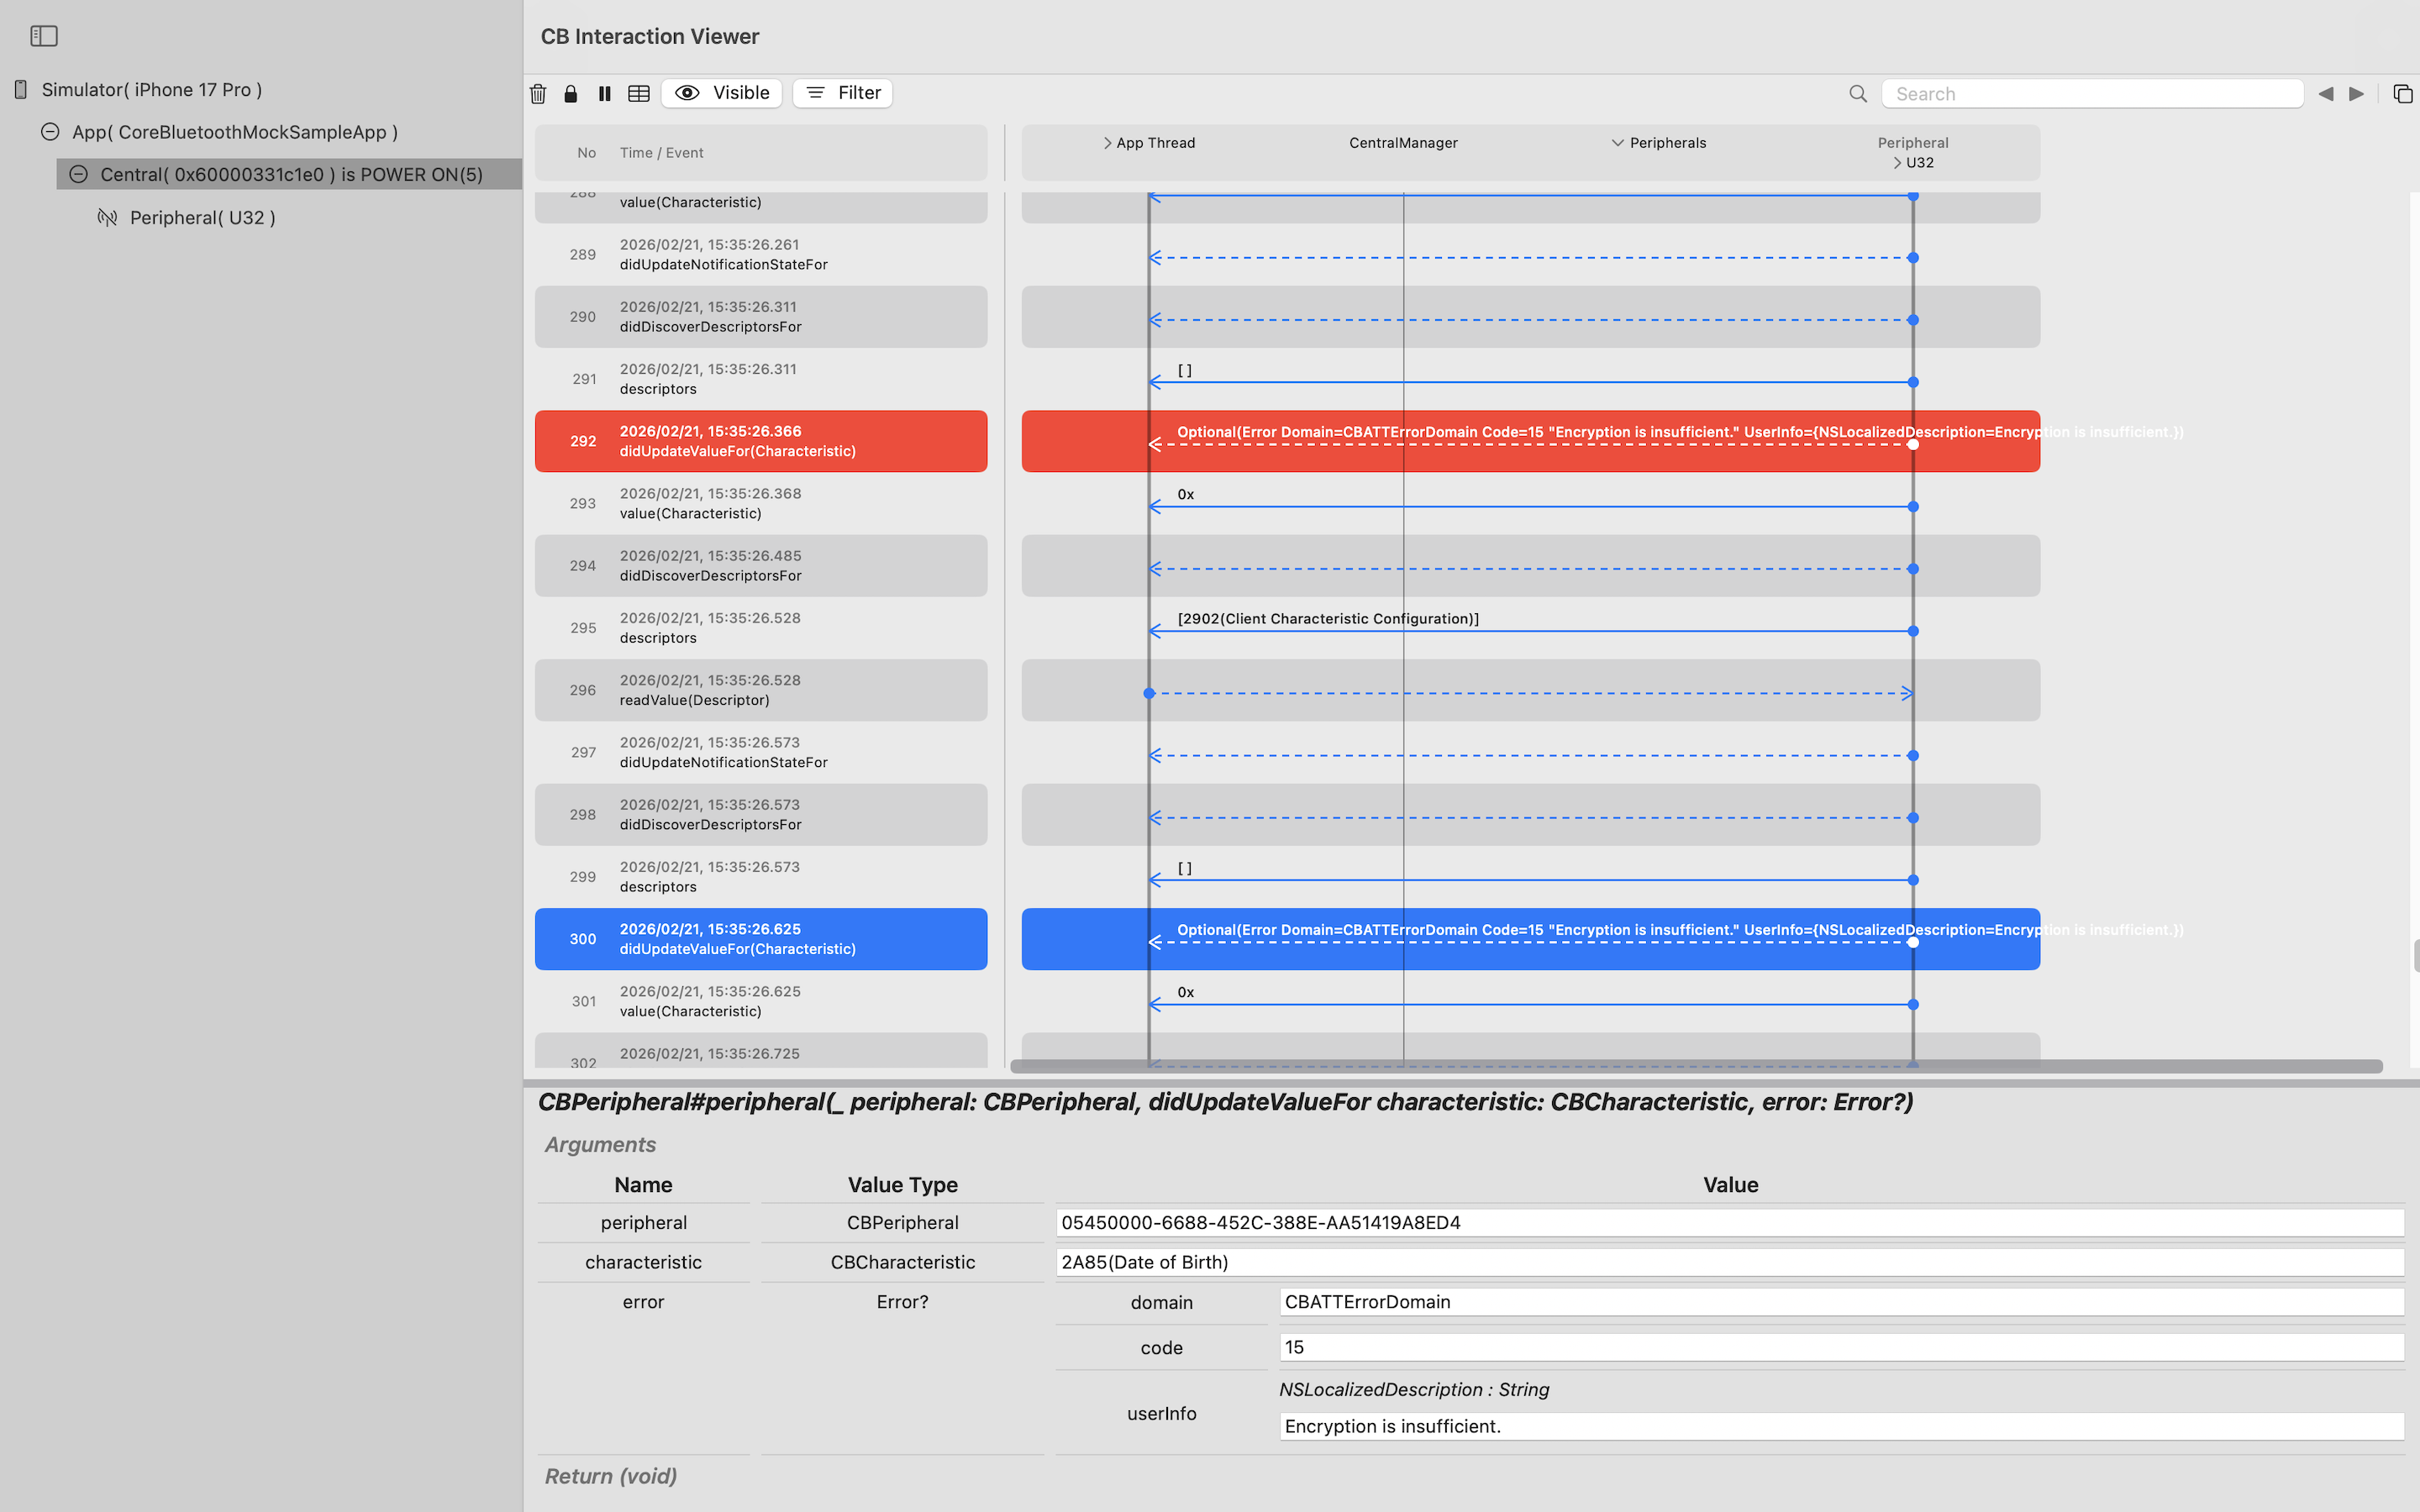The width and height of the screenshot is (2420, 1512).
Task: Open the Filter options
Action: point(842,92)
